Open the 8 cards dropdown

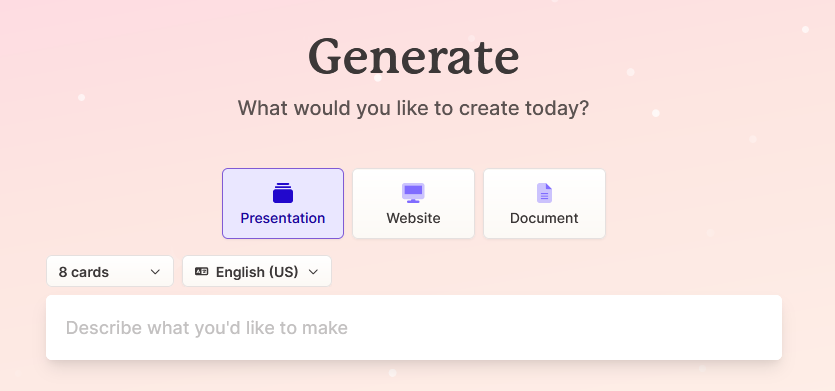tap(110, 271)
